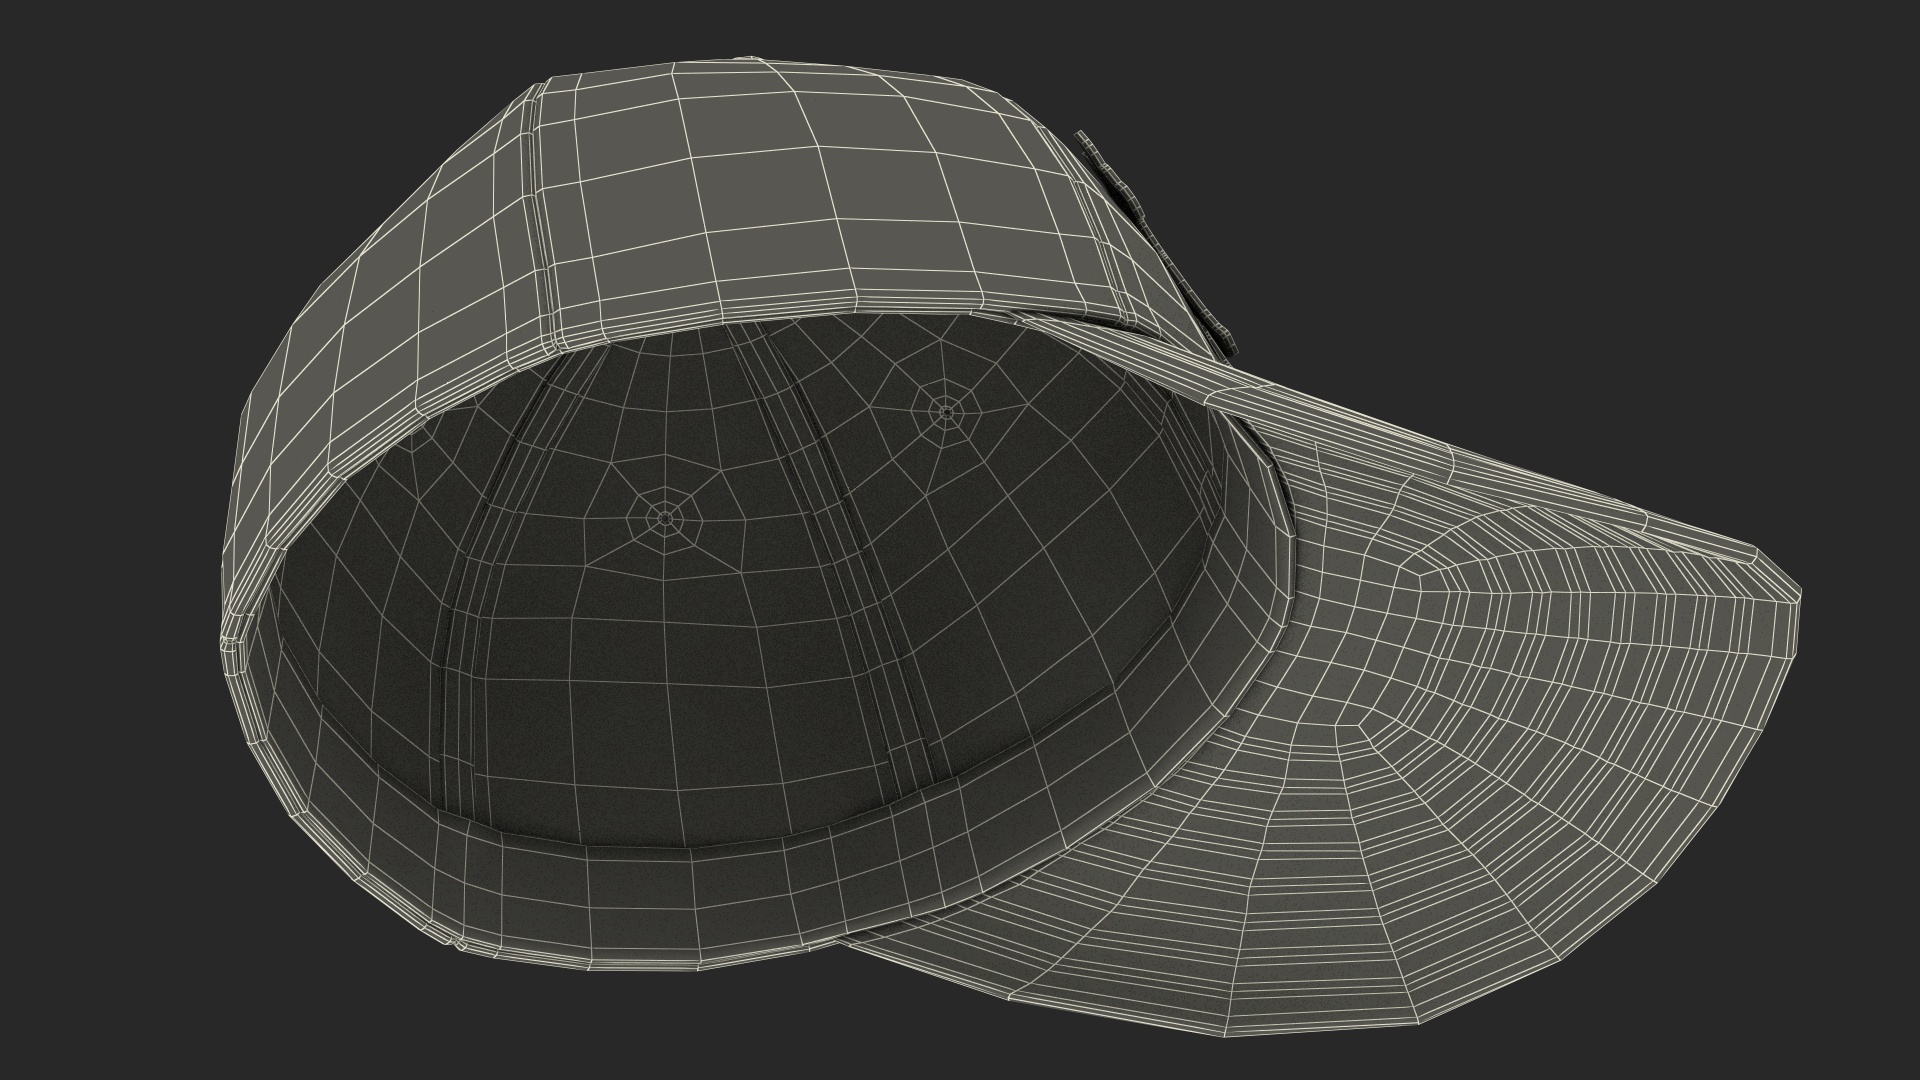Screen dimensions: 1920x1080
Task: Click the left interior eyelet vertex pole
Action: (x=665, y=517)
